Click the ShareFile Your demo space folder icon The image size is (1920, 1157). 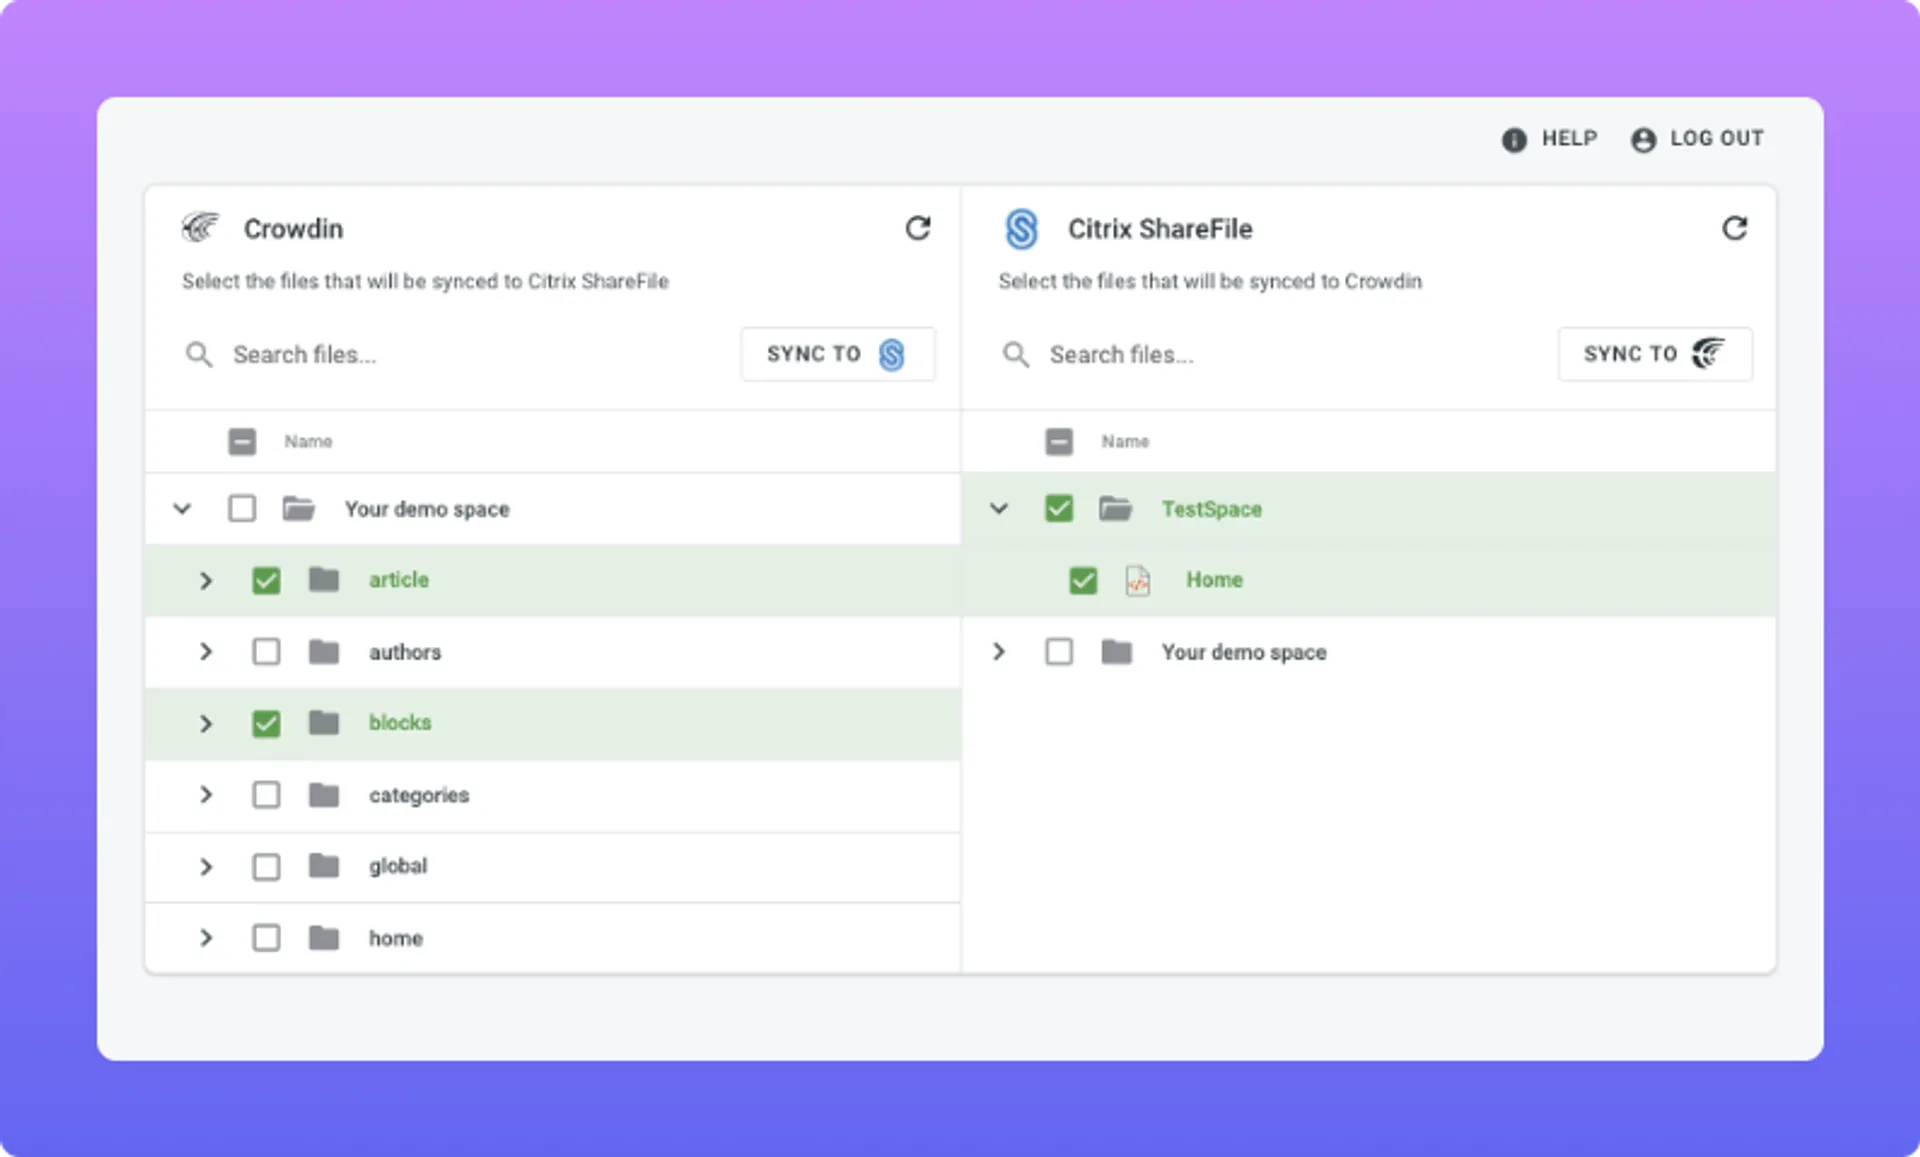point(1116,652)
